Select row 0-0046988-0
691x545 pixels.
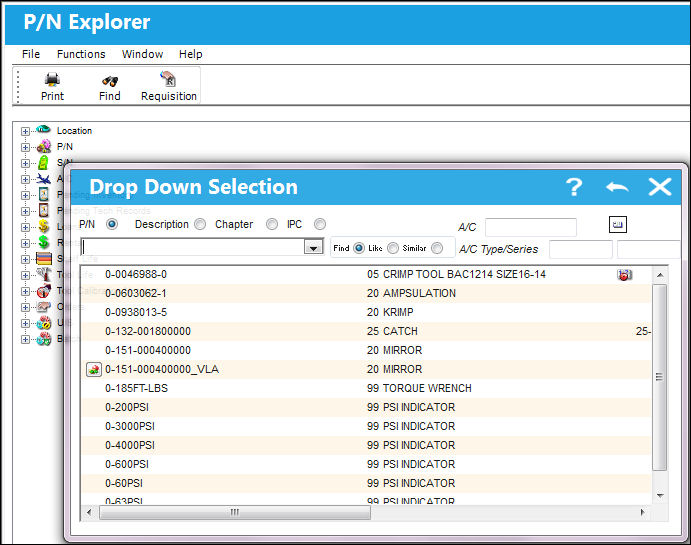(x=366, y=274)
